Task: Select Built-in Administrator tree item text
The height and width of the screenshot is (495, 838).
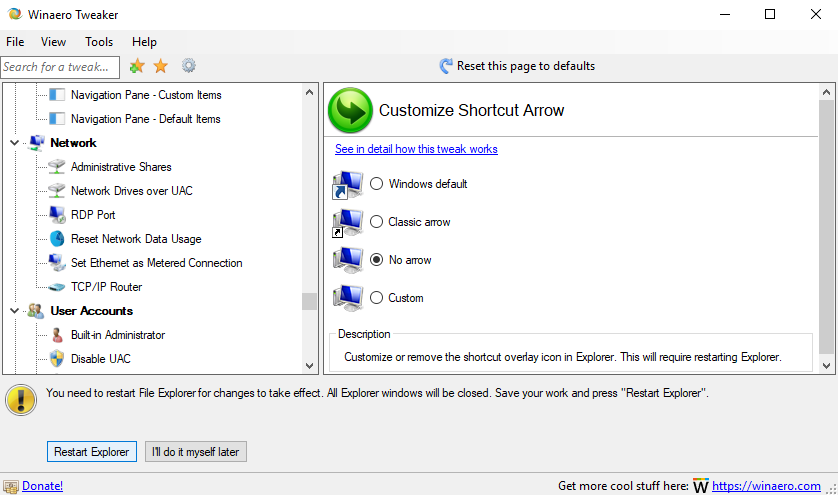Action: tap(118, 335)
